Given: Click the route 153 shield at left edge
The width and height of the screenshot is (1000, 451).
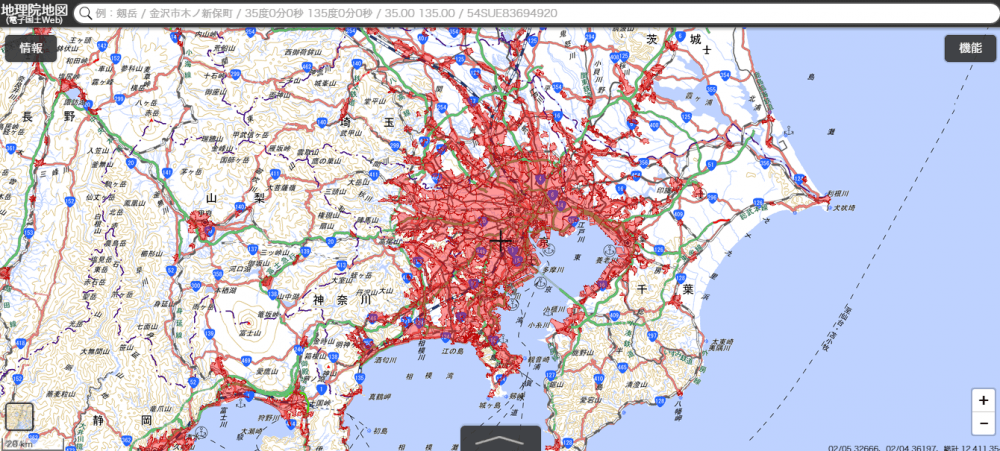Looking at the screenshot, I should tap(28, 233).
